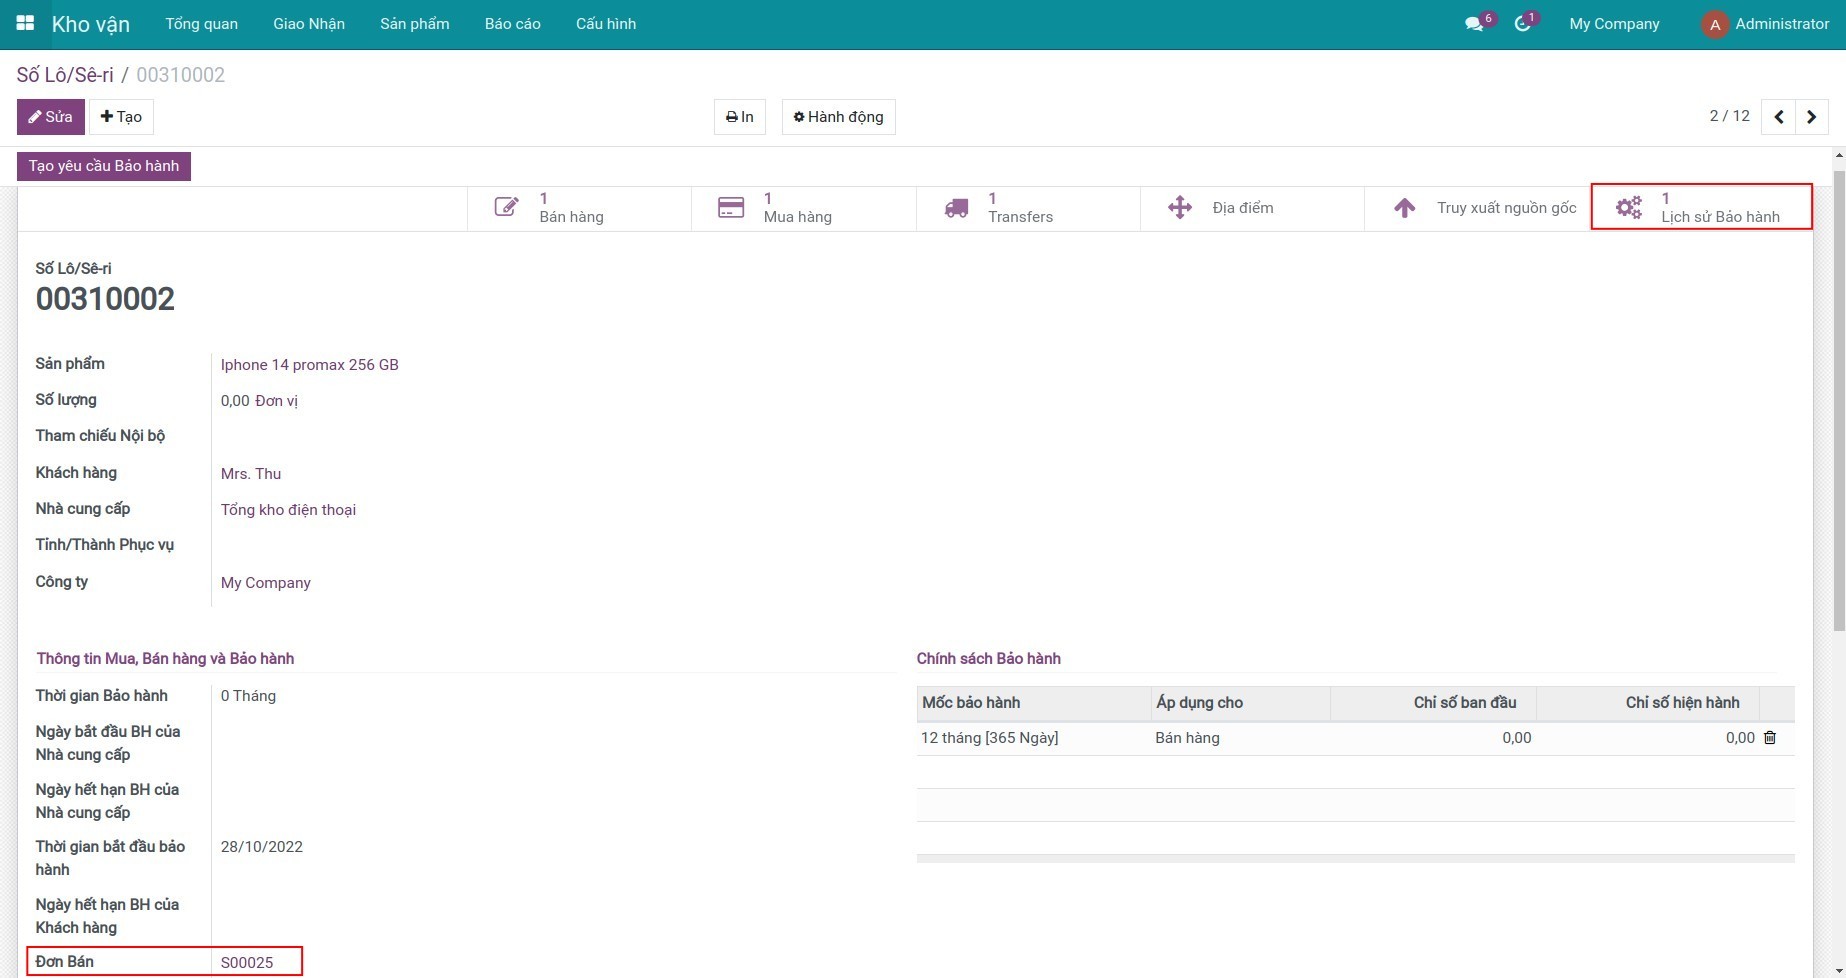Screen dimensions: 1846x978
Task: Open sales order S00025 link
Action: point(247,962)
